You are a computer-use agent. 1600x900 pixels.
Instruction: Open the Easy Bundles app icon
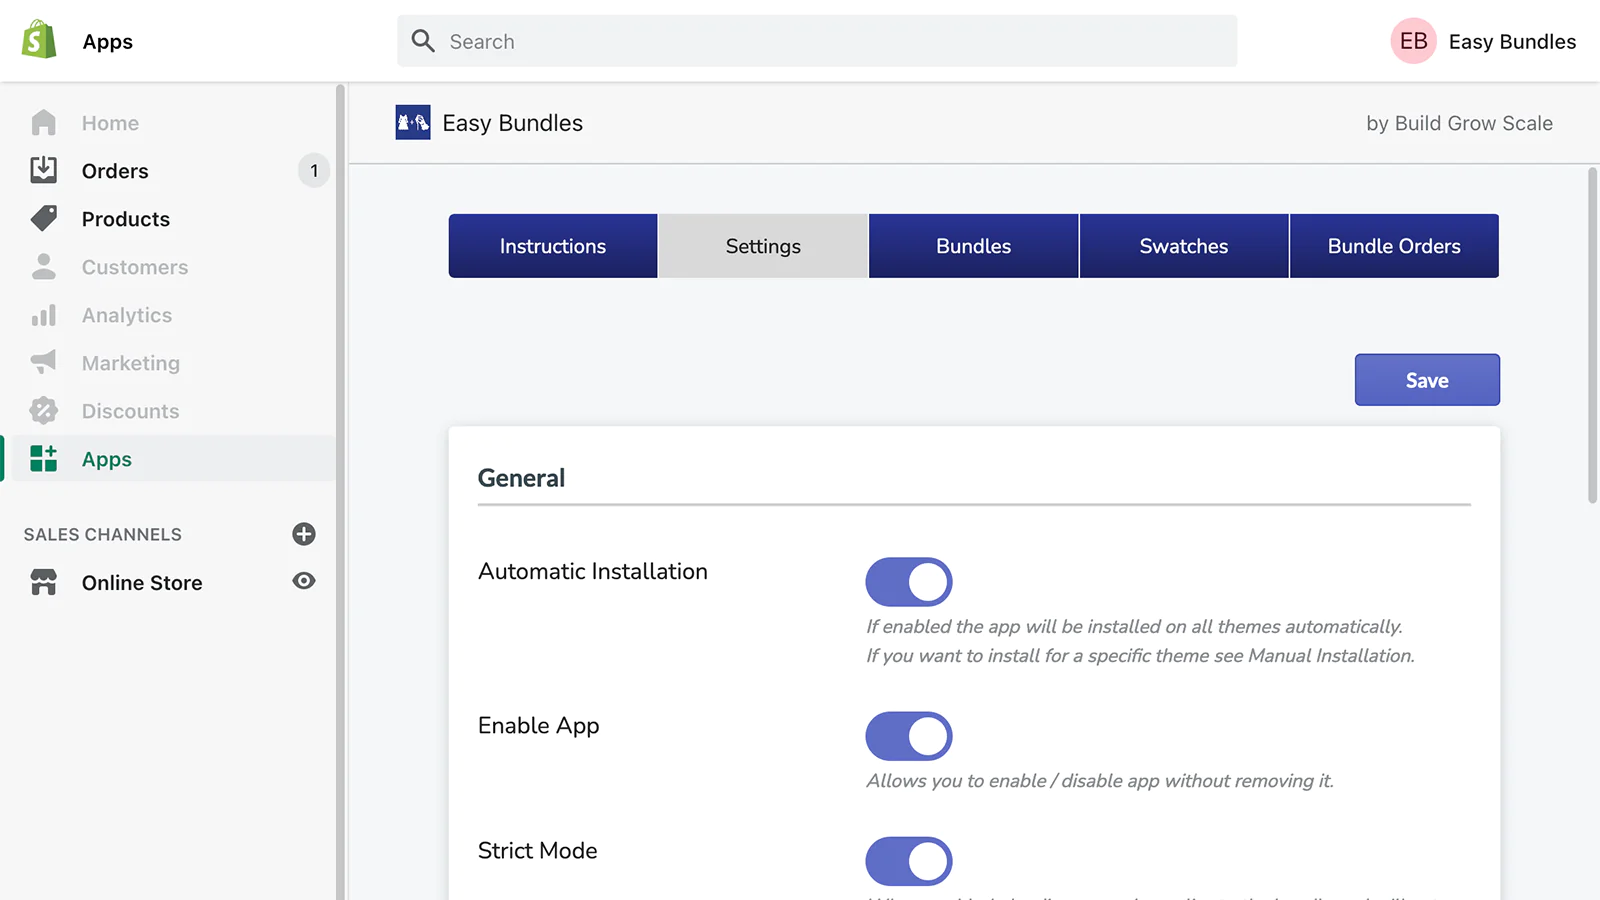point(412,122)
